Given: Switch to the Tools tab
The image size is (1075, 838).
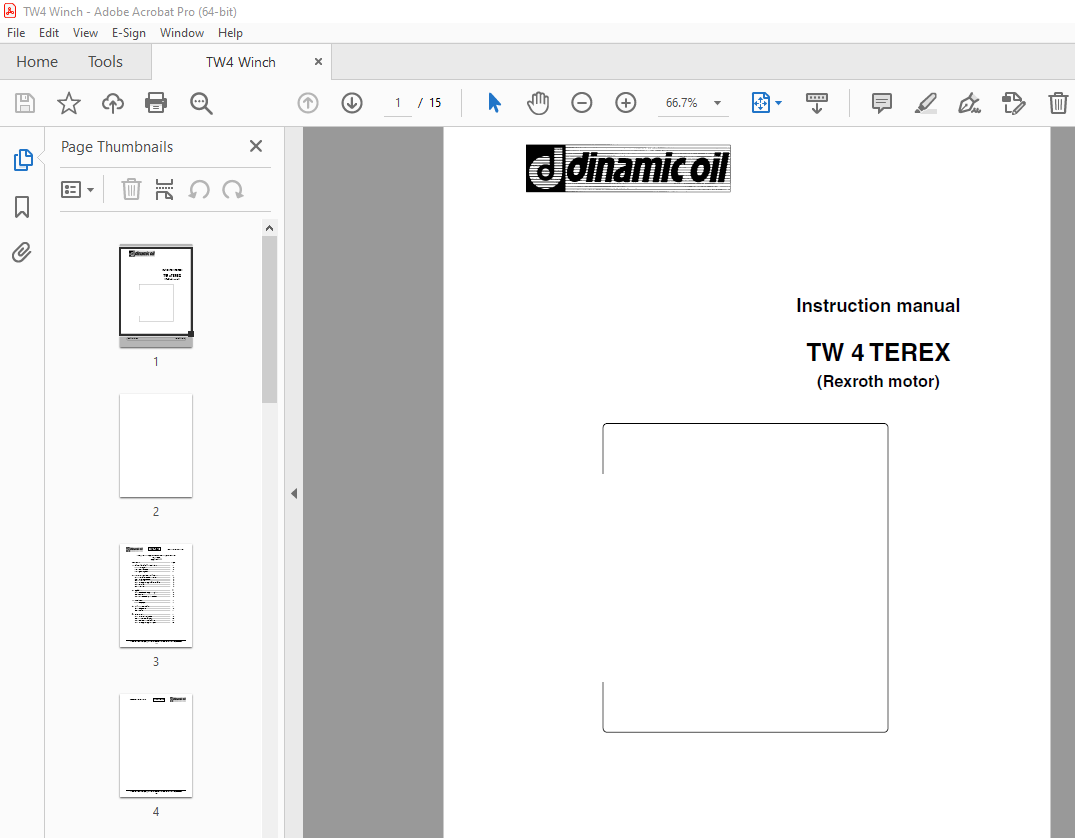Looking at the screenshot, I should [105, 62].
